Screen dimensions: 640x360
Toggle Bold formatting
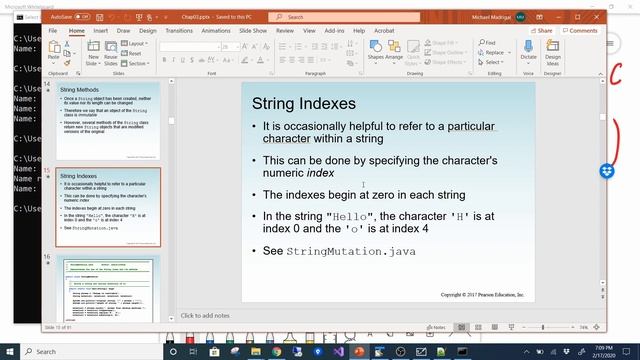tap(164, 60)
